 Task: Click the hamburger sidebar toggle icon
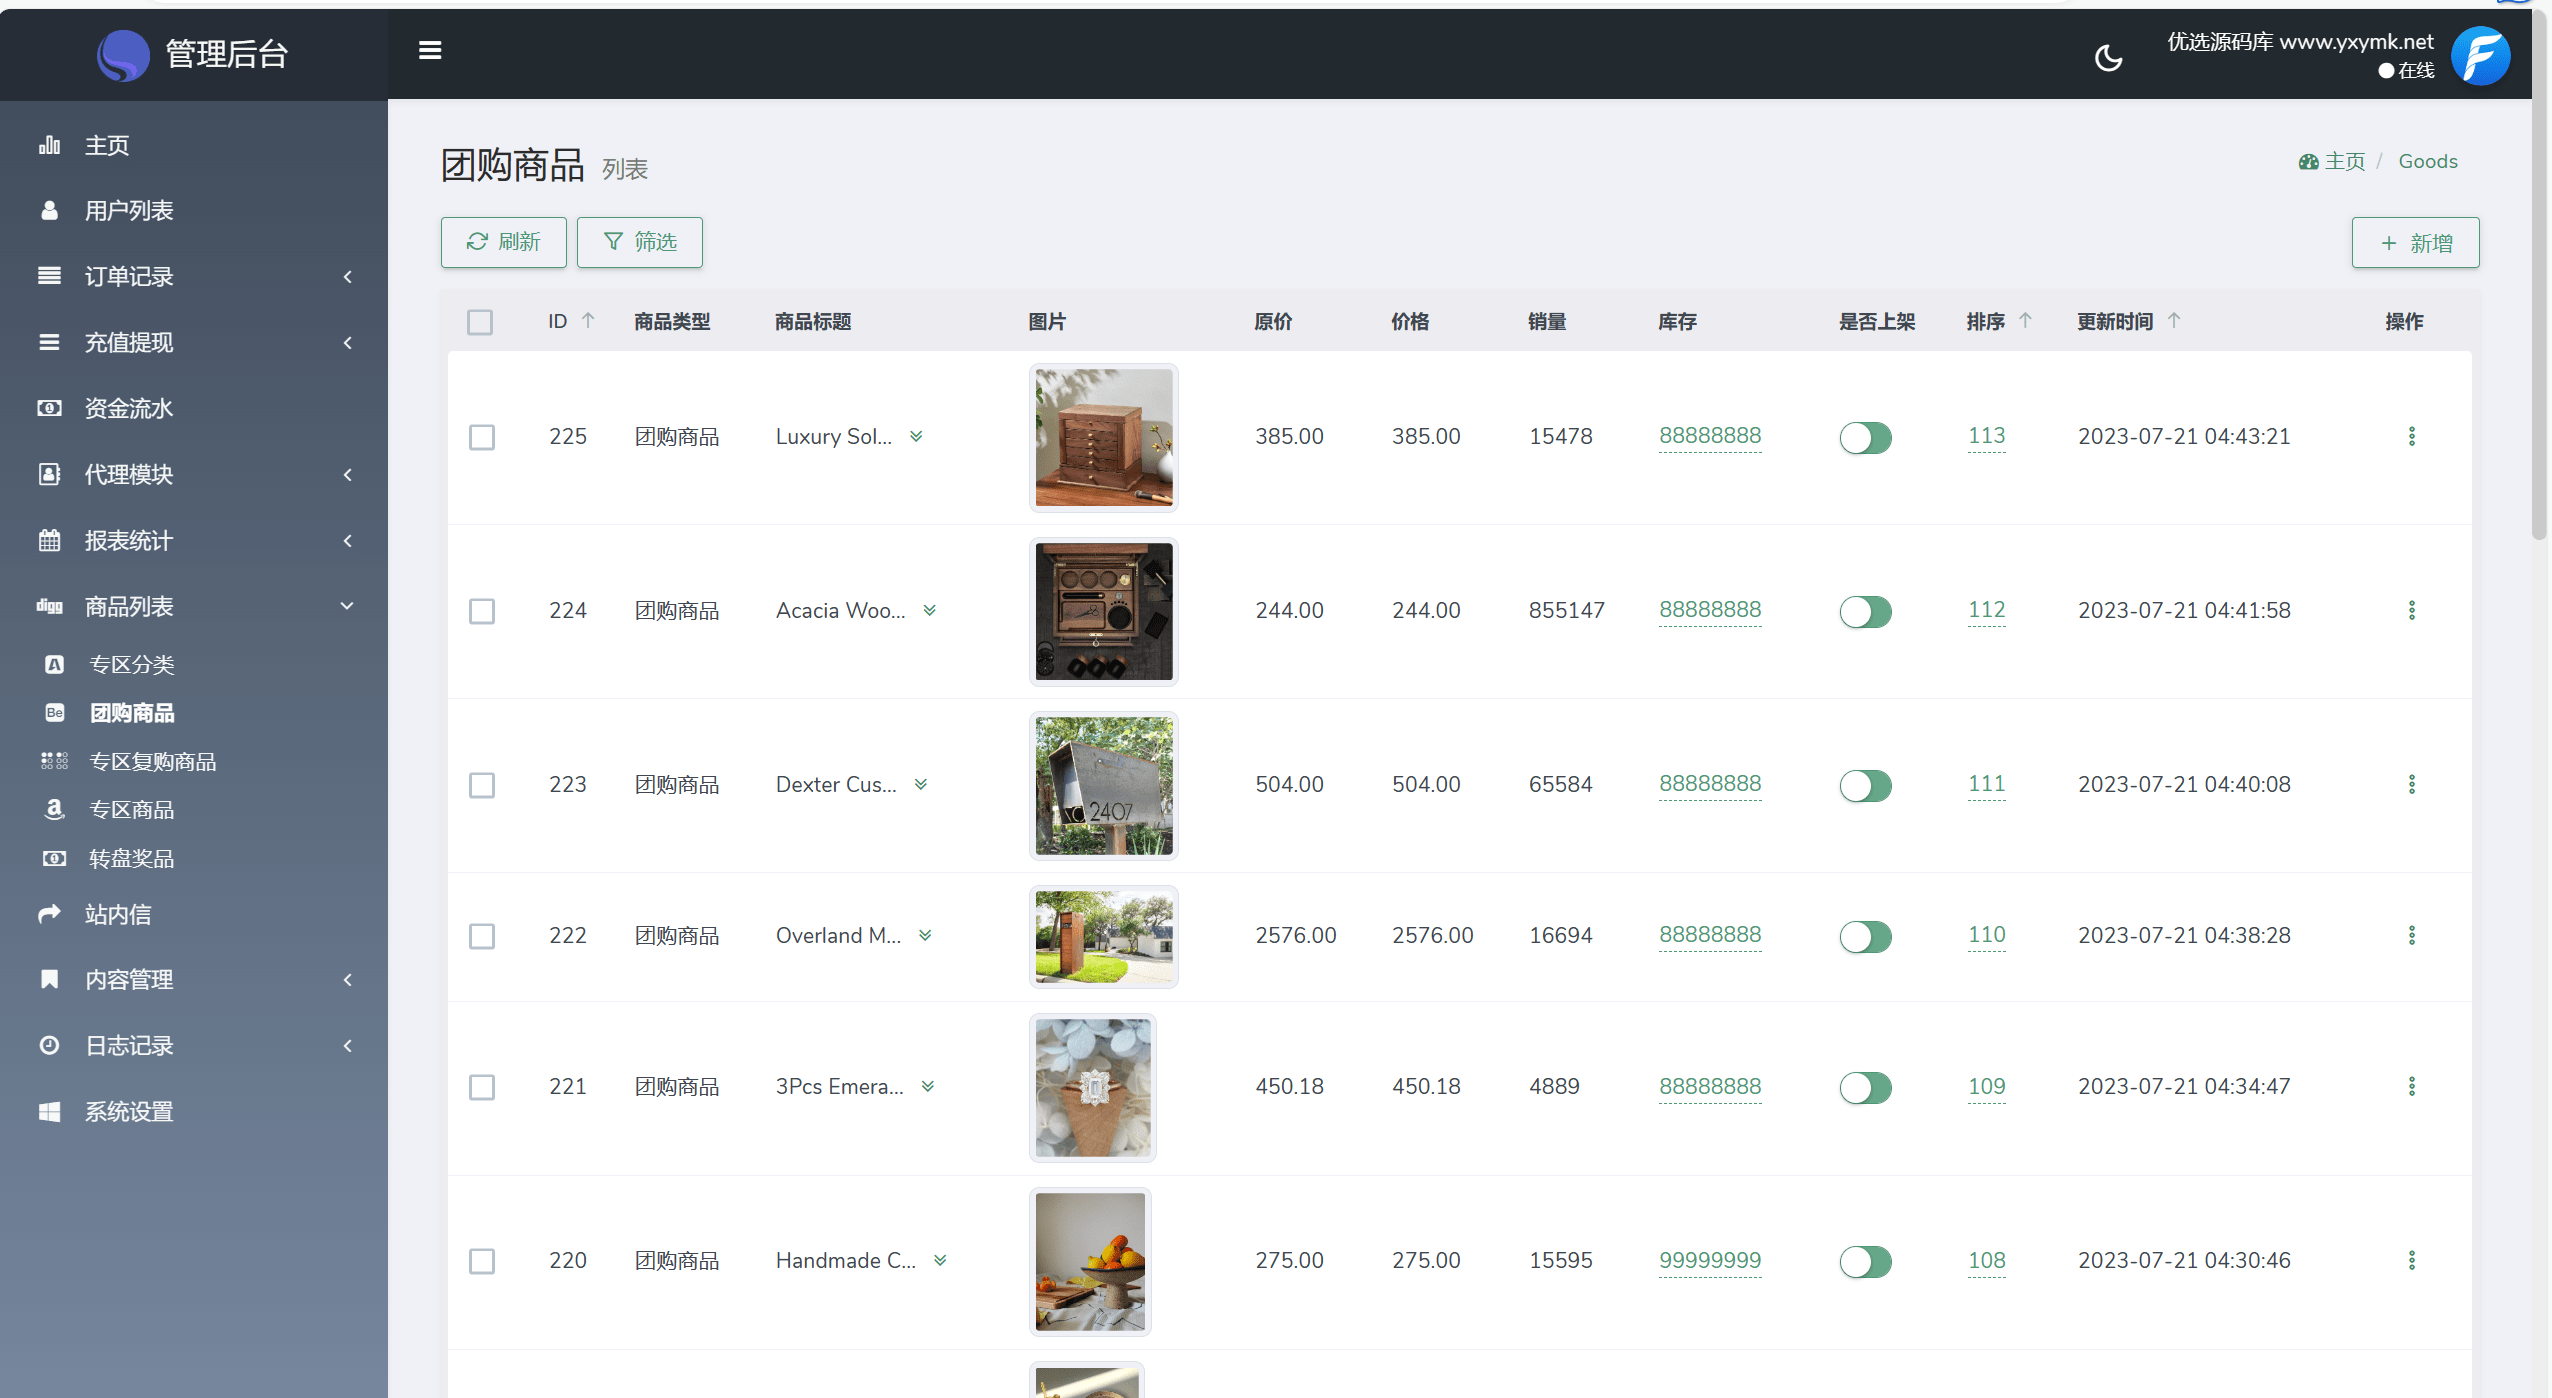click(430, 50)
